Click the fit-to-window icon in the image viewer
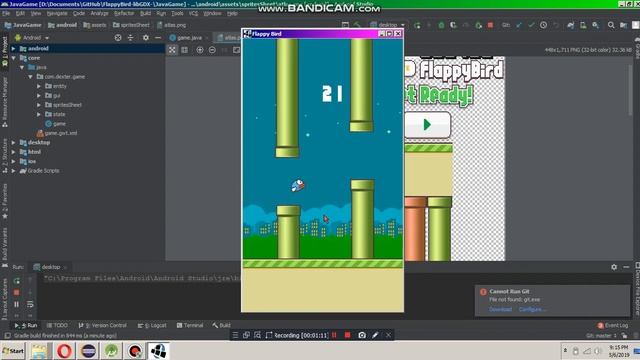 [x=236, y=50]
